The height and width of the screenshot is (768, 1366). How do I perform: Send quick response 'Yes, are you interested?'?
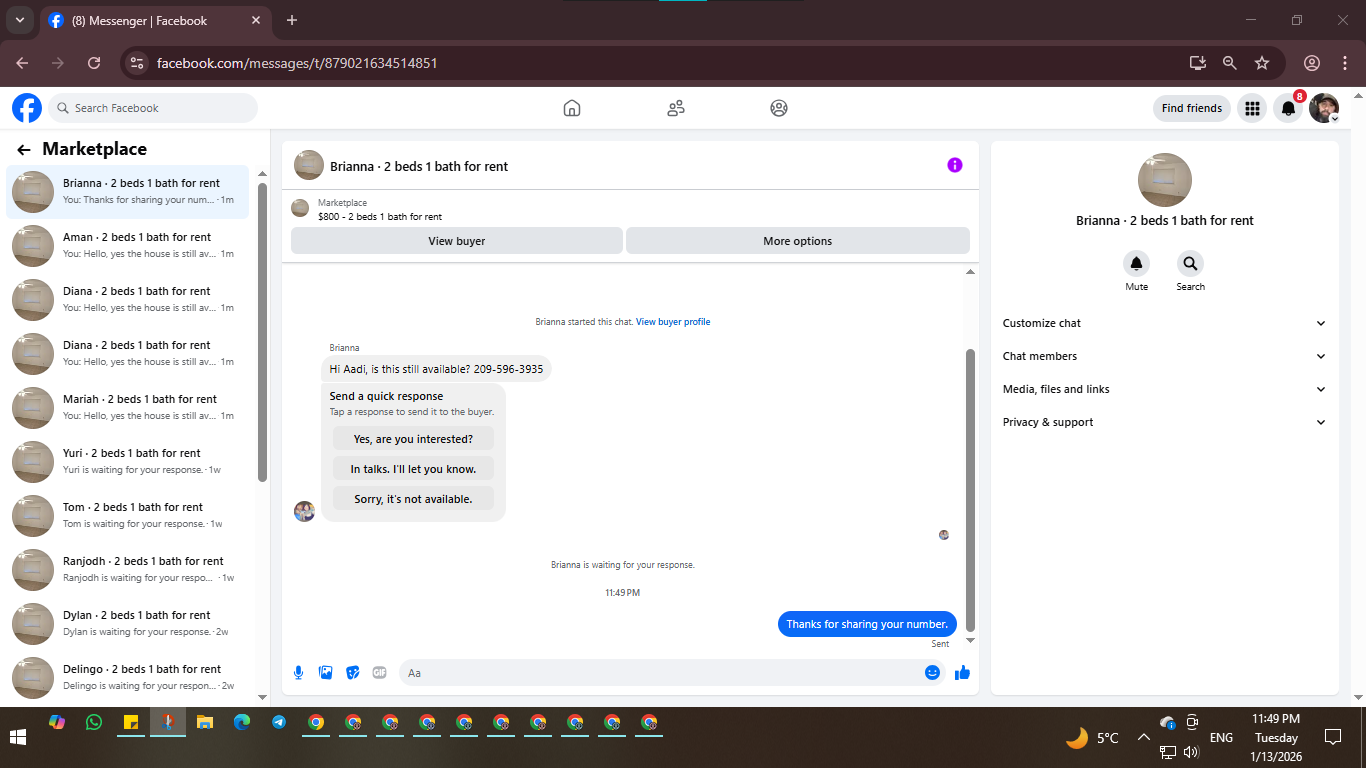413,439
